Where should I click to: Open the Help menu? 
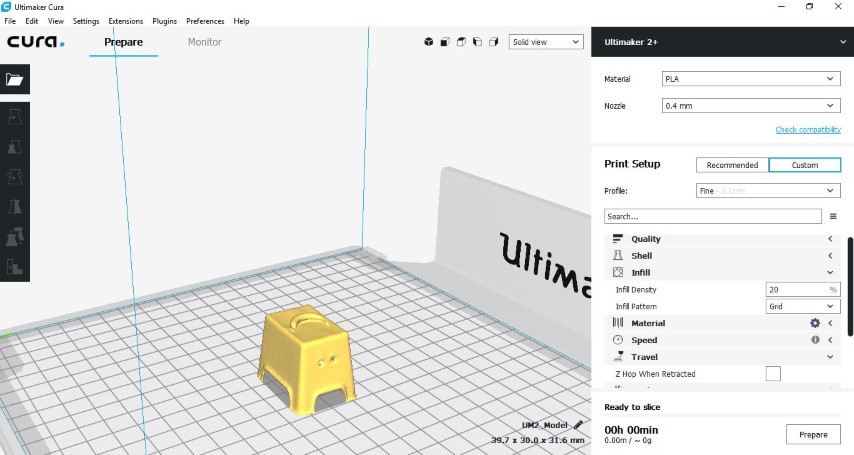(x=241, y=21)
